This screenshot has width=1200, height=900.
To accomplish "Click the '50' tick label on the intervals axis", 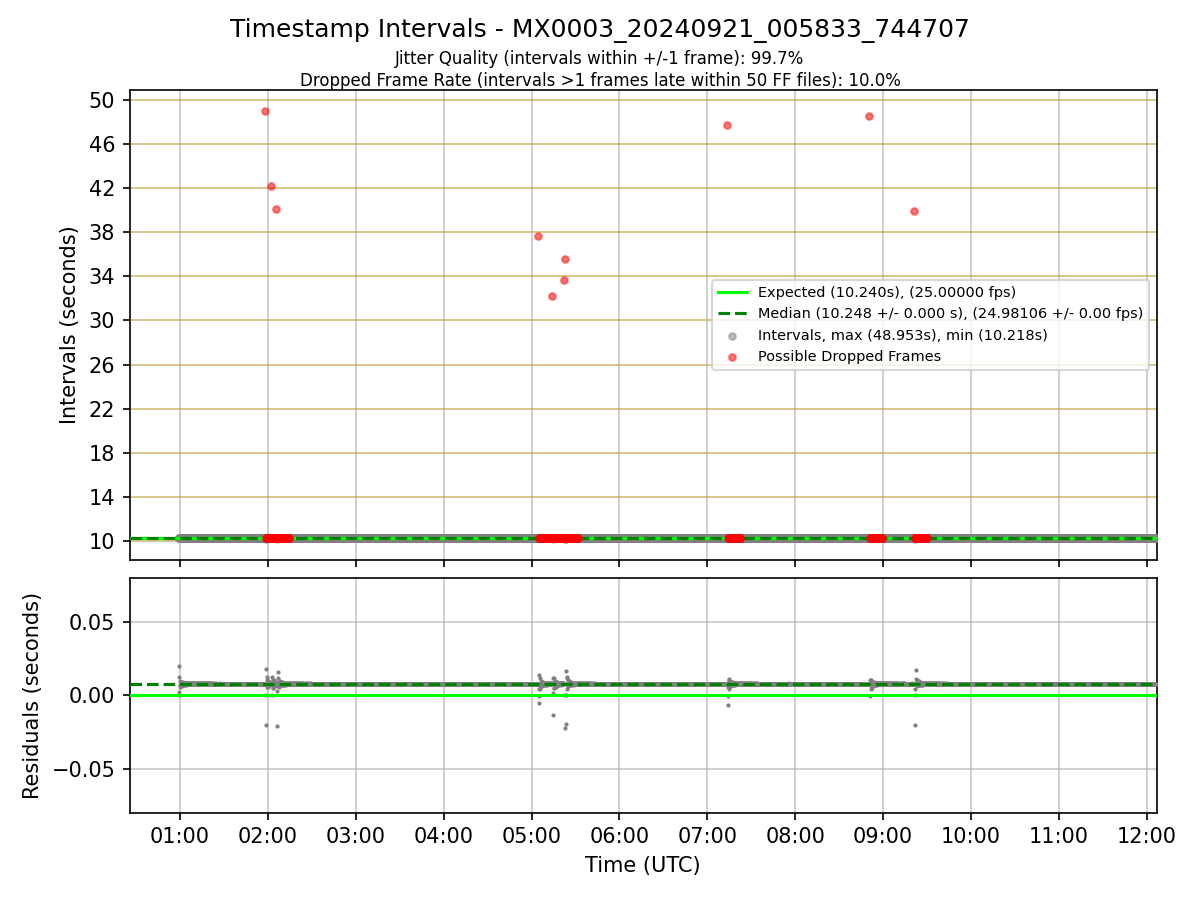I will [104, 100].
